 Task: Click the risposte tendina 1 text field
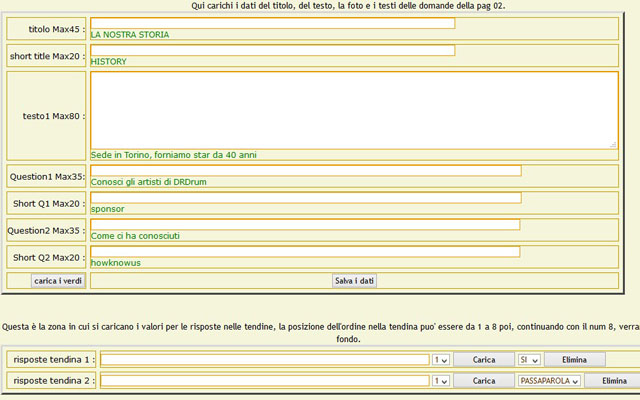point(265,359)
